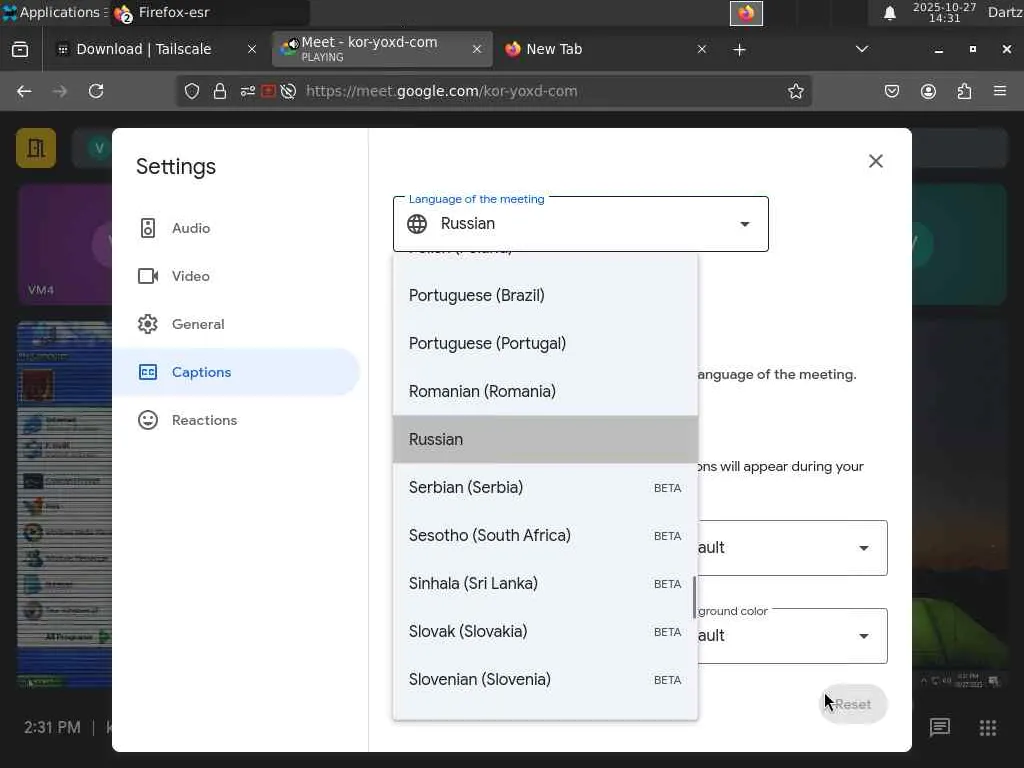1024x768 pixels.
Task: Select Serbian (Serbia) language option
Action: tap(466, 488)
